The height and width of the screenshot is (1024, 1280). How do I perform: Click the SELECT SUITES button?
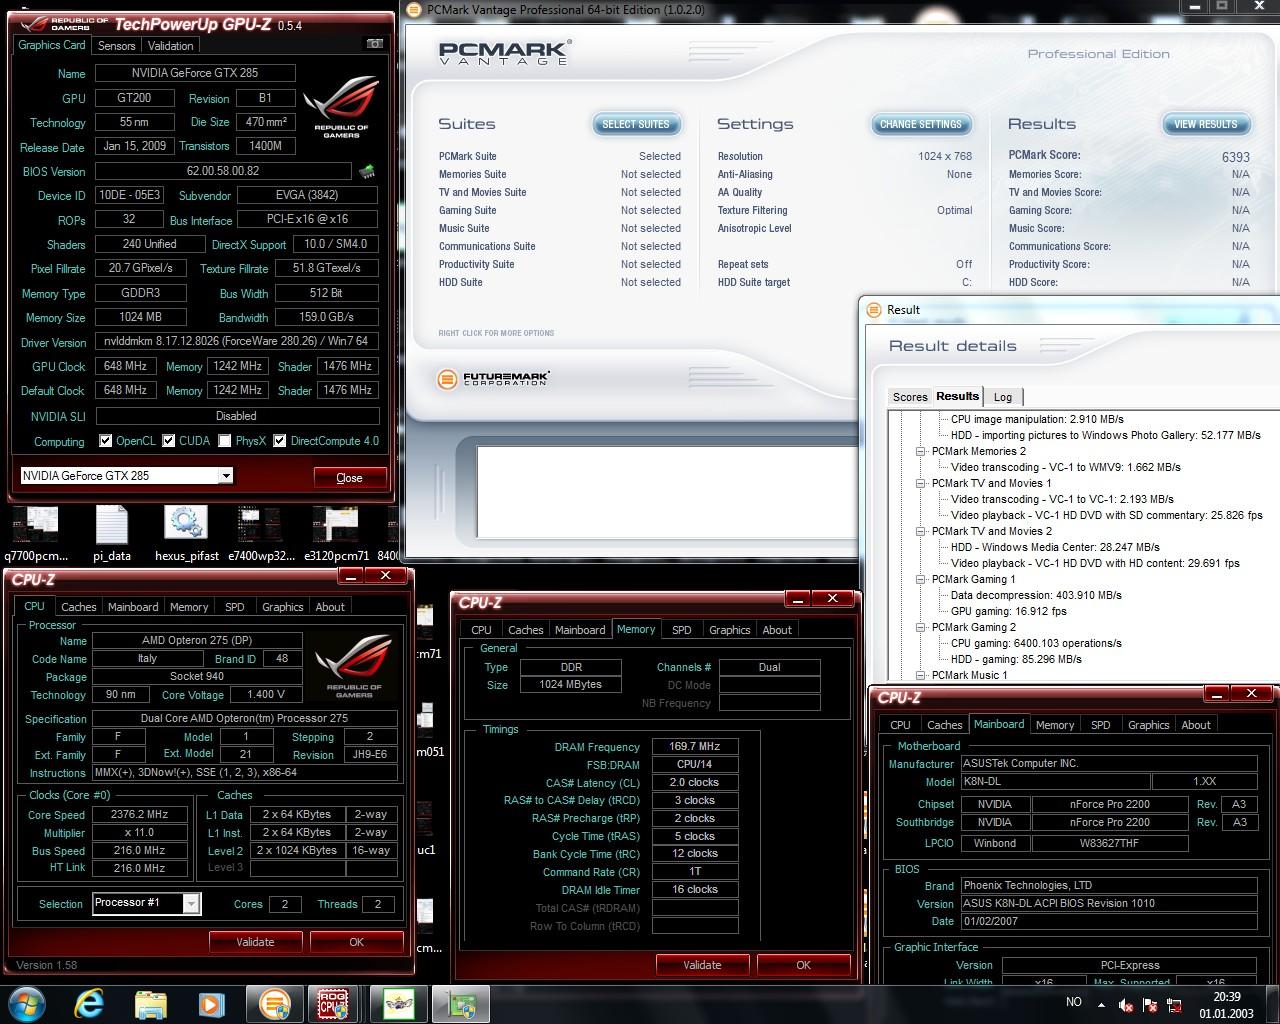[x=636, y=124]
